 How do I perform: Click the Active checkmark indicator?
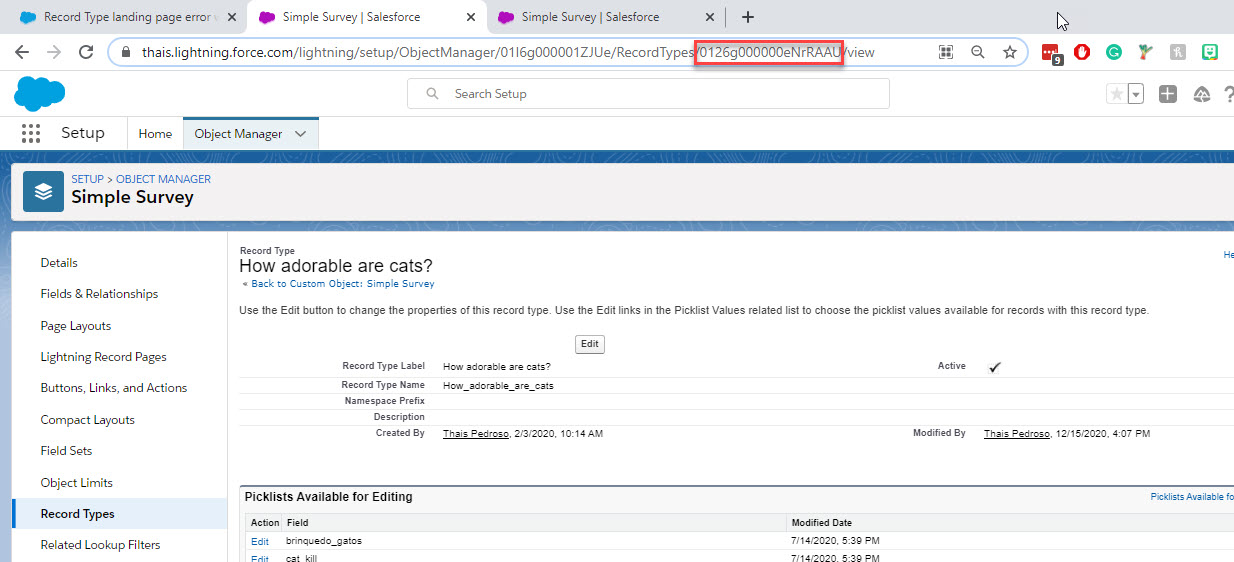995,367
